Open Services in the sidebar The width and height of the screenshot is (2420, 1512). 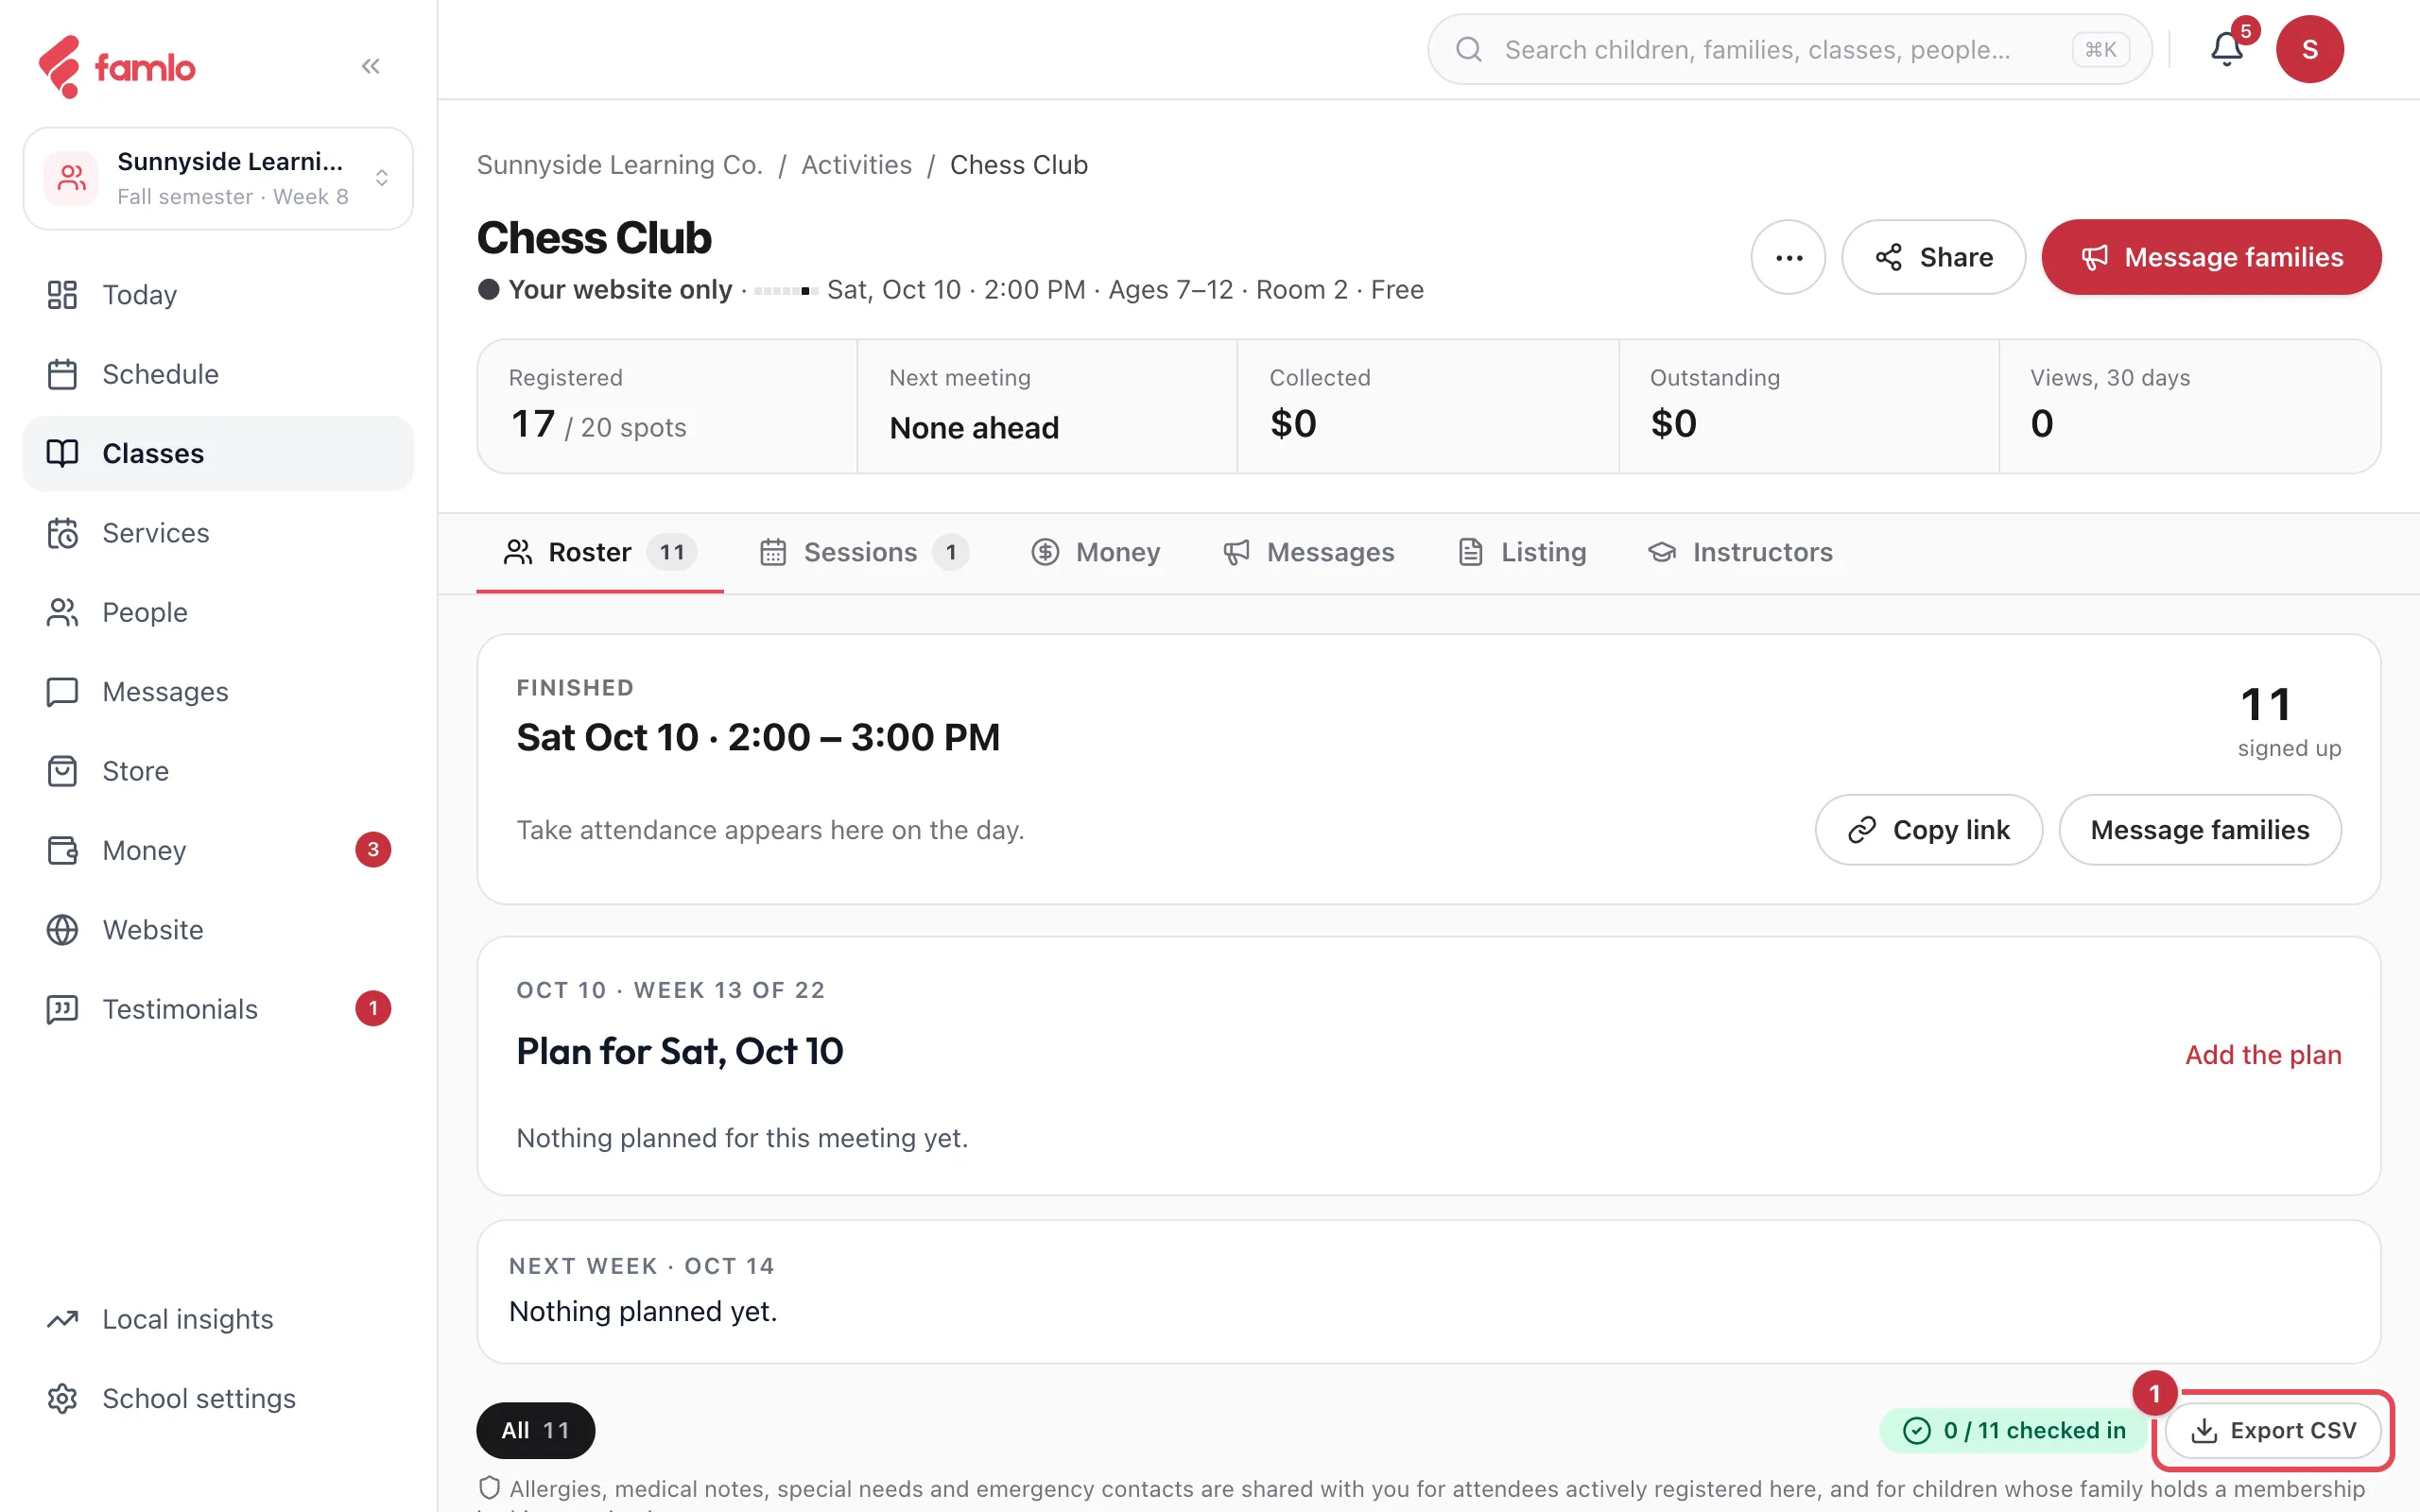click(x=218, y=533)
